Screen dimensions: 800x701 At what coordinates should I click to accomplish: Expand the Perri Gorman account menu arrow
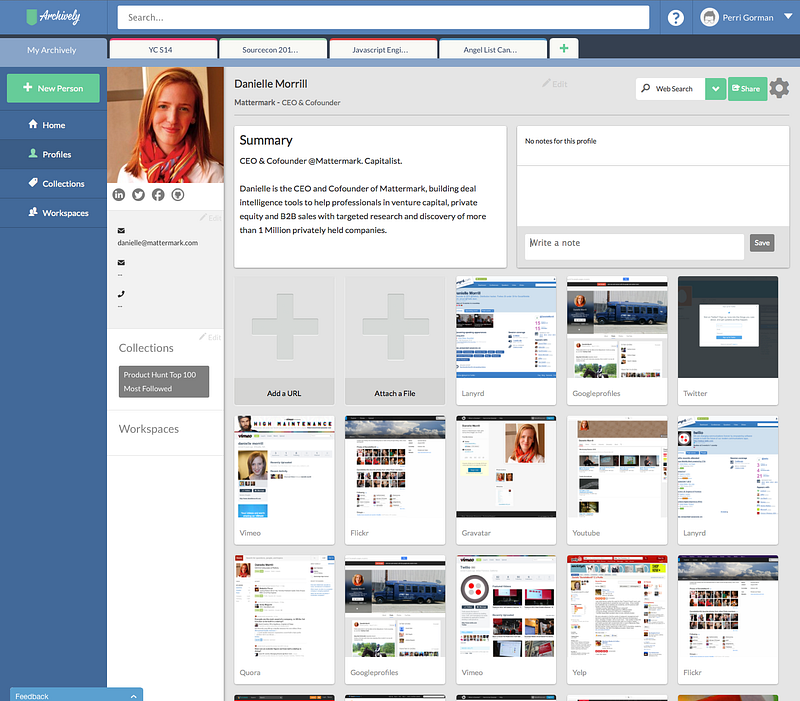pos(788,16)
